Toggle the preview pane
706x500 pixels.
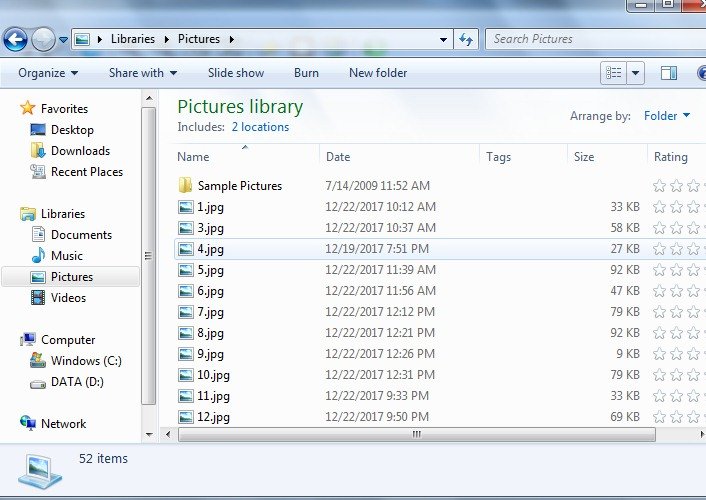click(x=669, y=73)
